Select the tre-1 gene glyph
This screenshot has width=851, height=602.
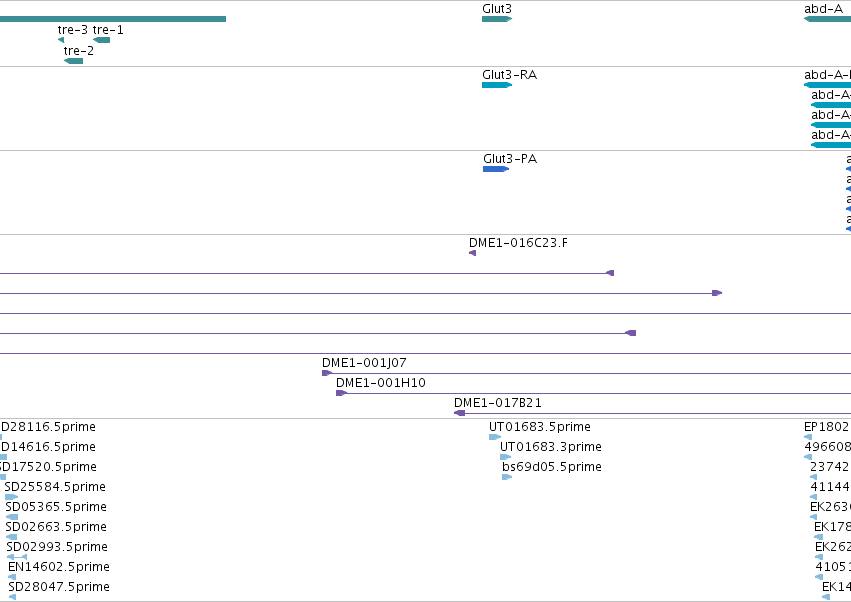tap(101, 40)
